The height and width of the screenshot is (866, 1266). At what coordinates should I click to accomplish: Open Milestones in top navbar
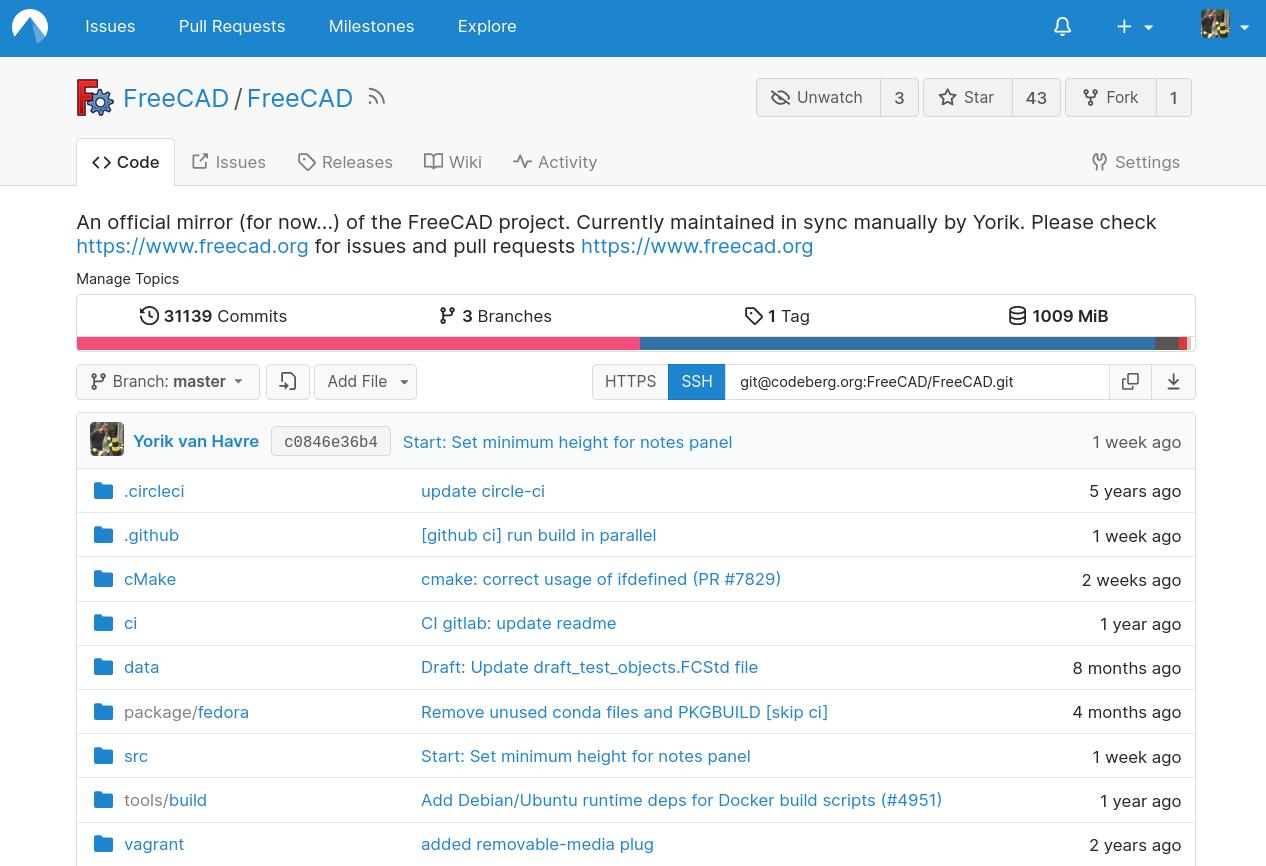click(371, 27)
